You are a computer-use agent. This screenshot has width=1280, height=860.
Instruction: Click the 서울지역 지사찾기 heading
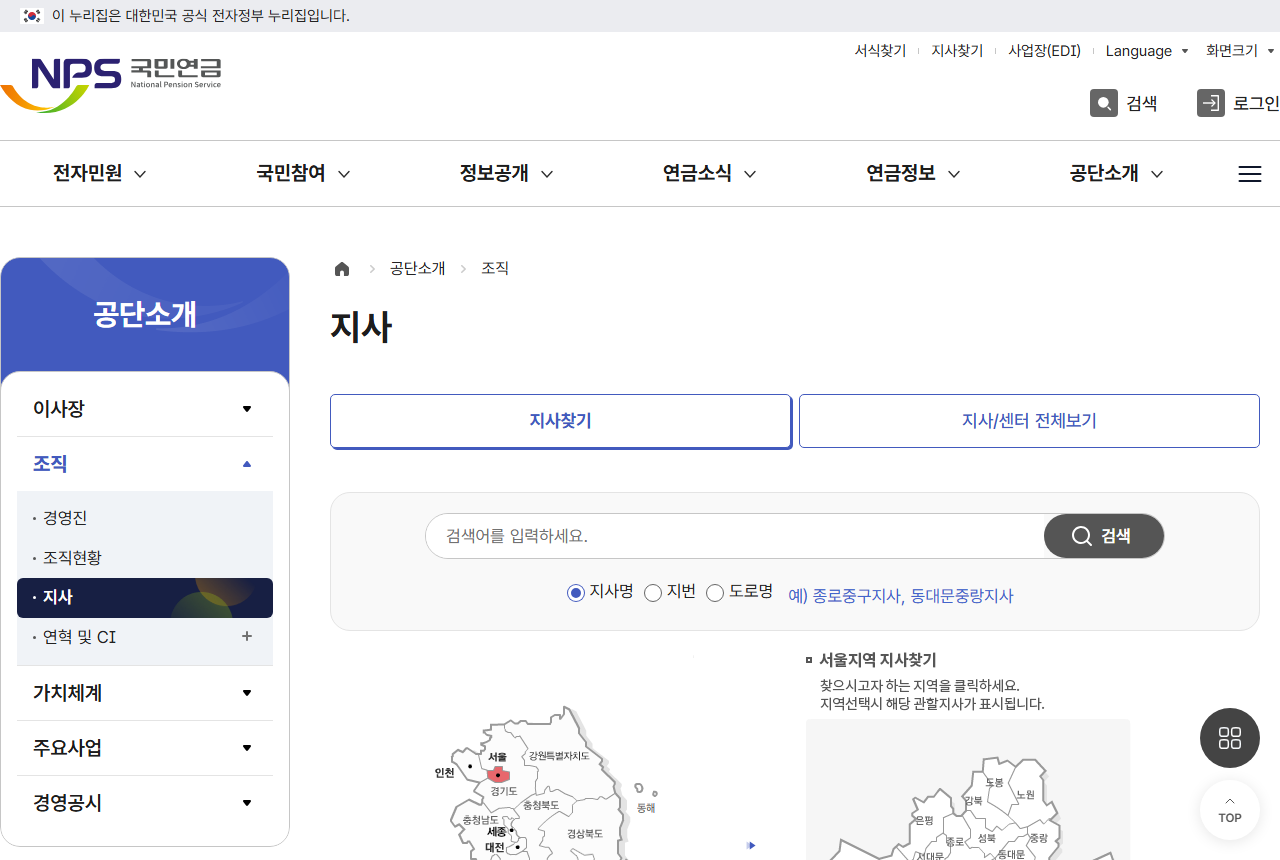point(878,660)
